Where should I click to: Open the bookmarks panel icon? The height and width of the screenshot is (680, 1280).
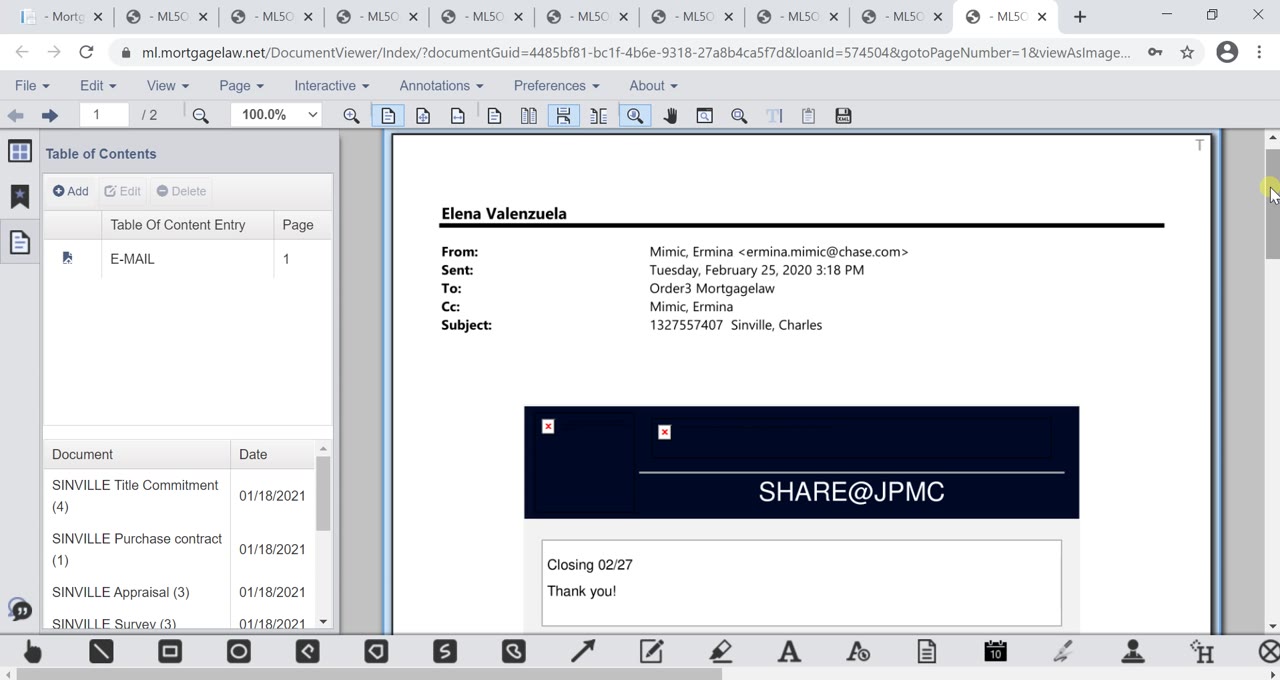click(19, 196)
